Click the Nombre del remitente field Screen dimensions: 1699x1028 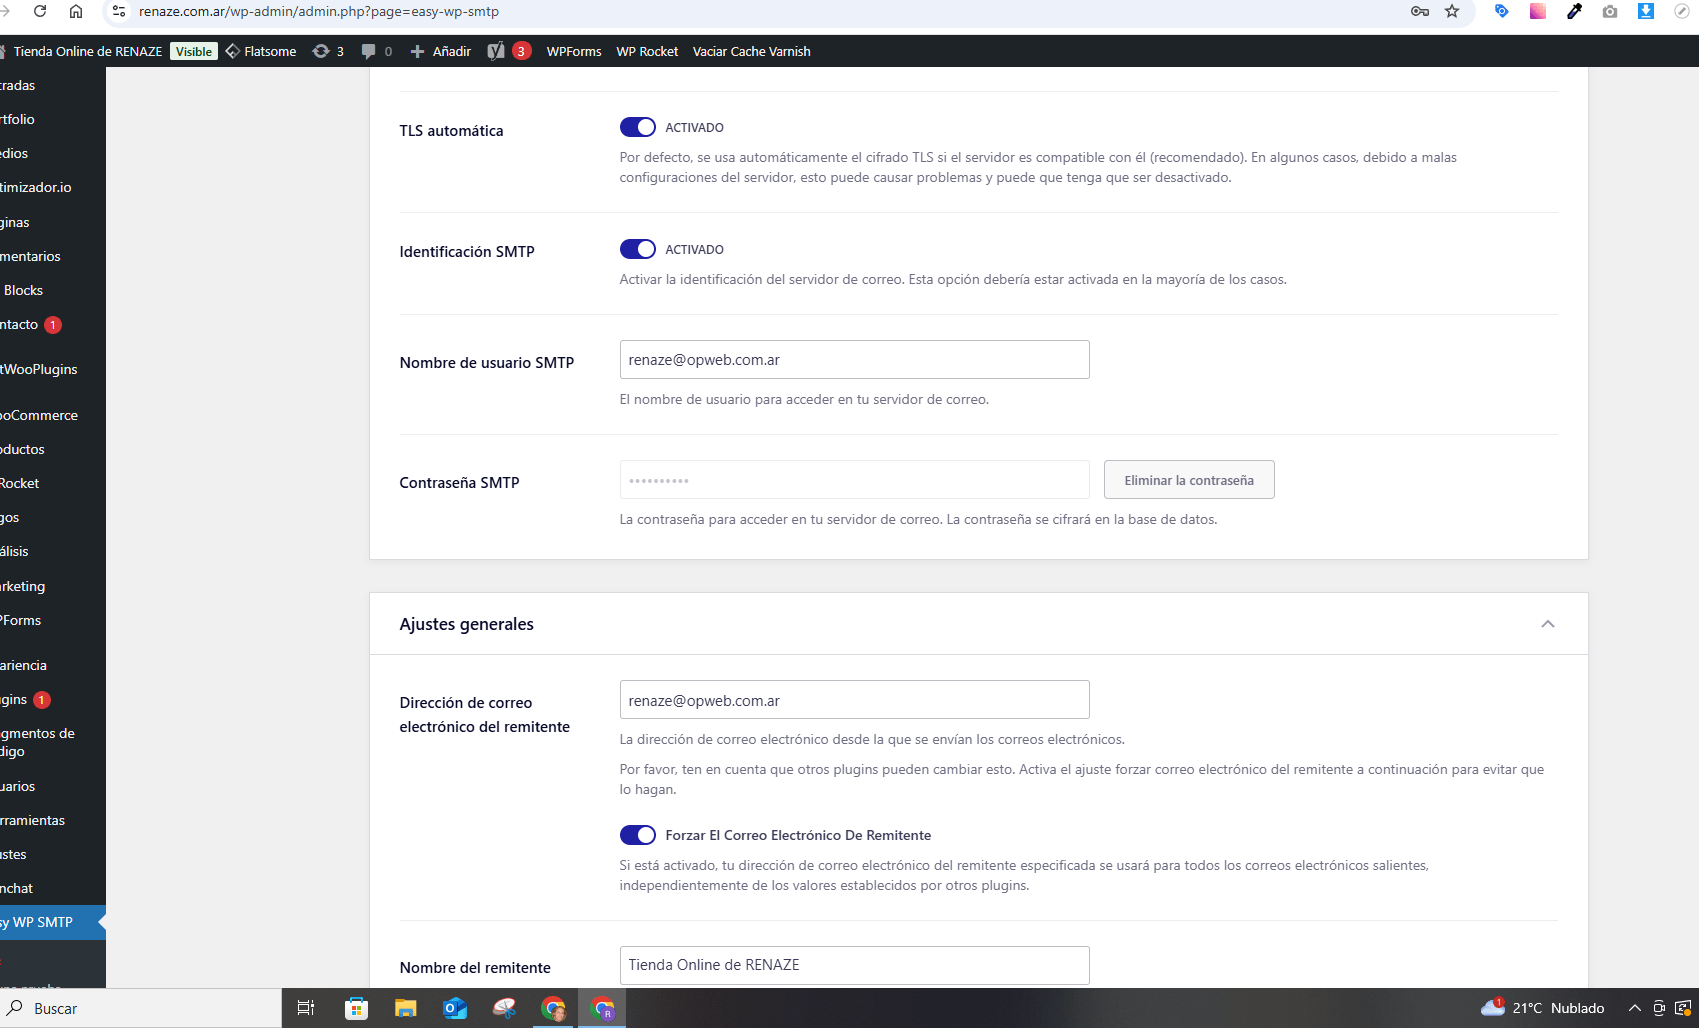(x=855, y=965)
